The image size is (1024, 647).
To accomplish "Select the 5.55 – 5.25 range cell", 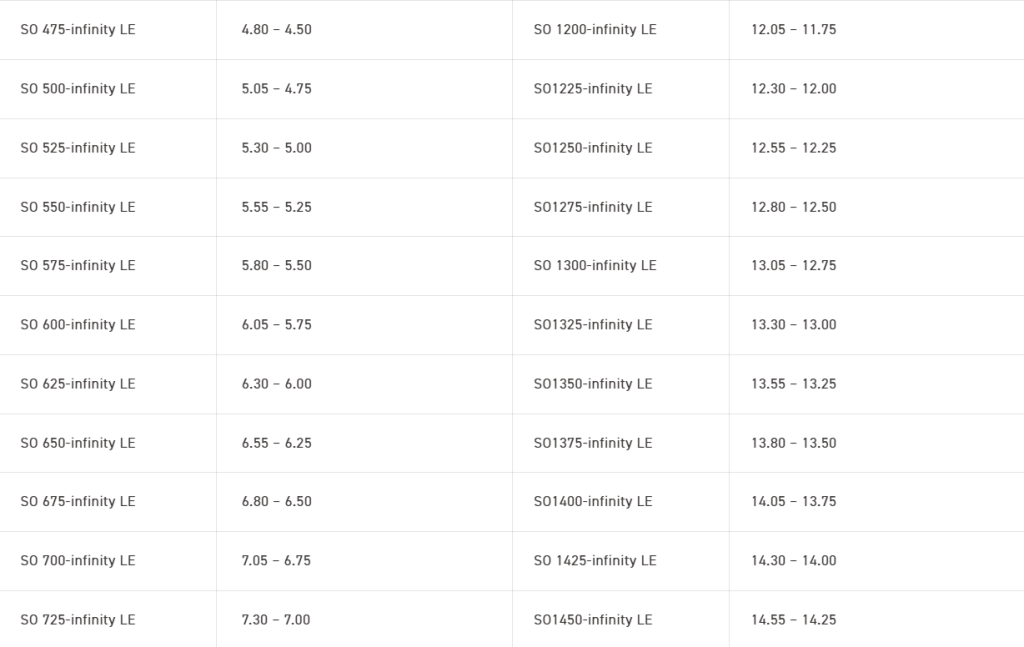I will tap(277, 207).
